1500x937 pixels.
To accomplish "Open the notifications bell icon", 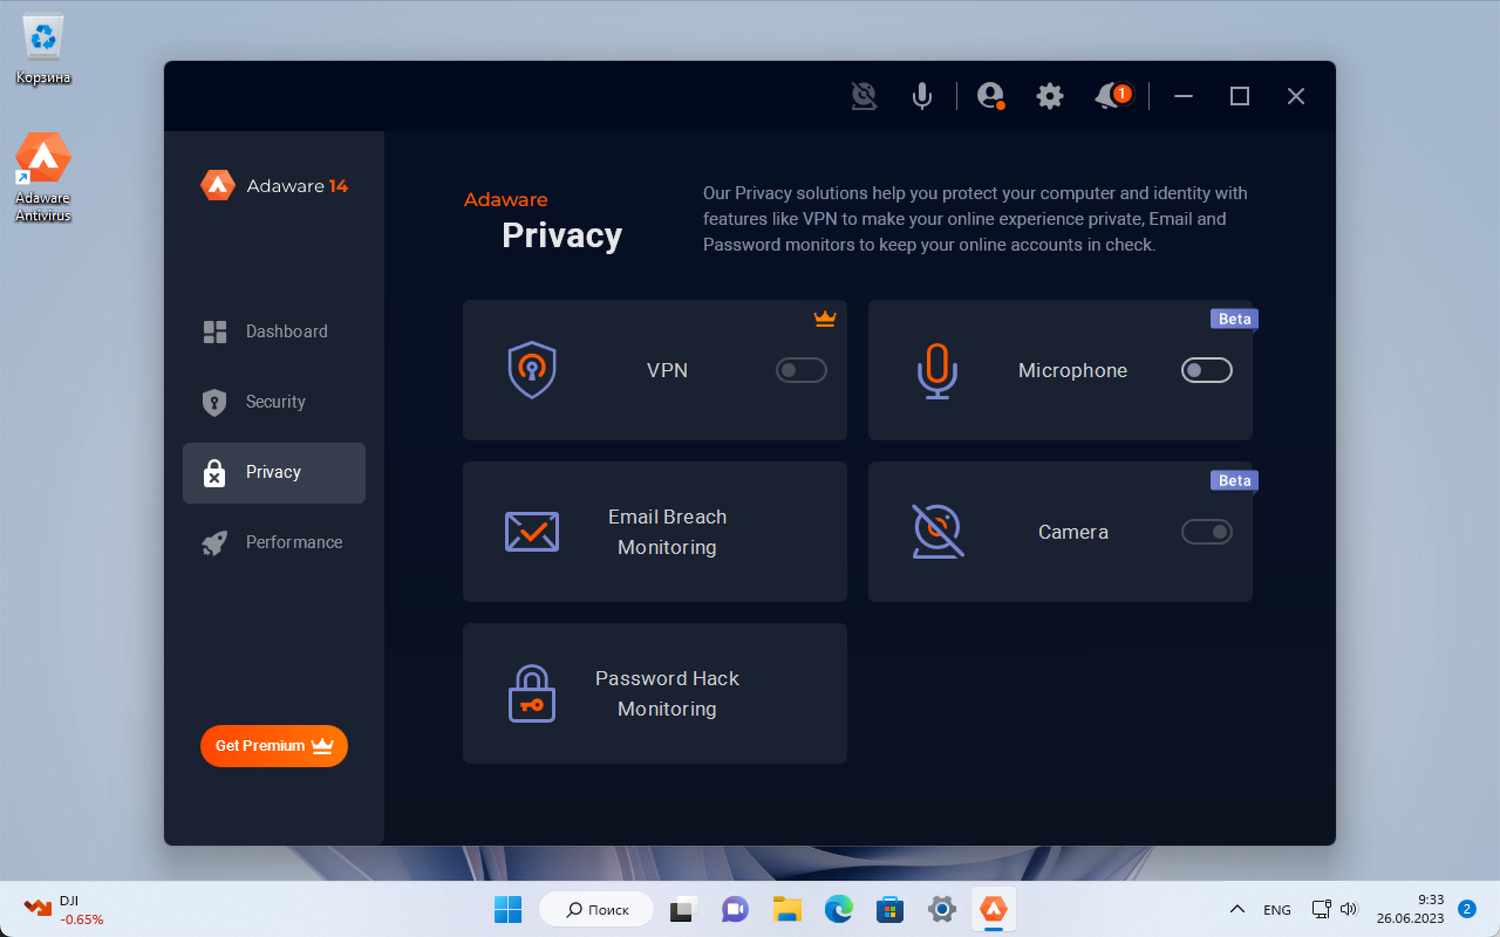I will click(x=1112, y=96).
